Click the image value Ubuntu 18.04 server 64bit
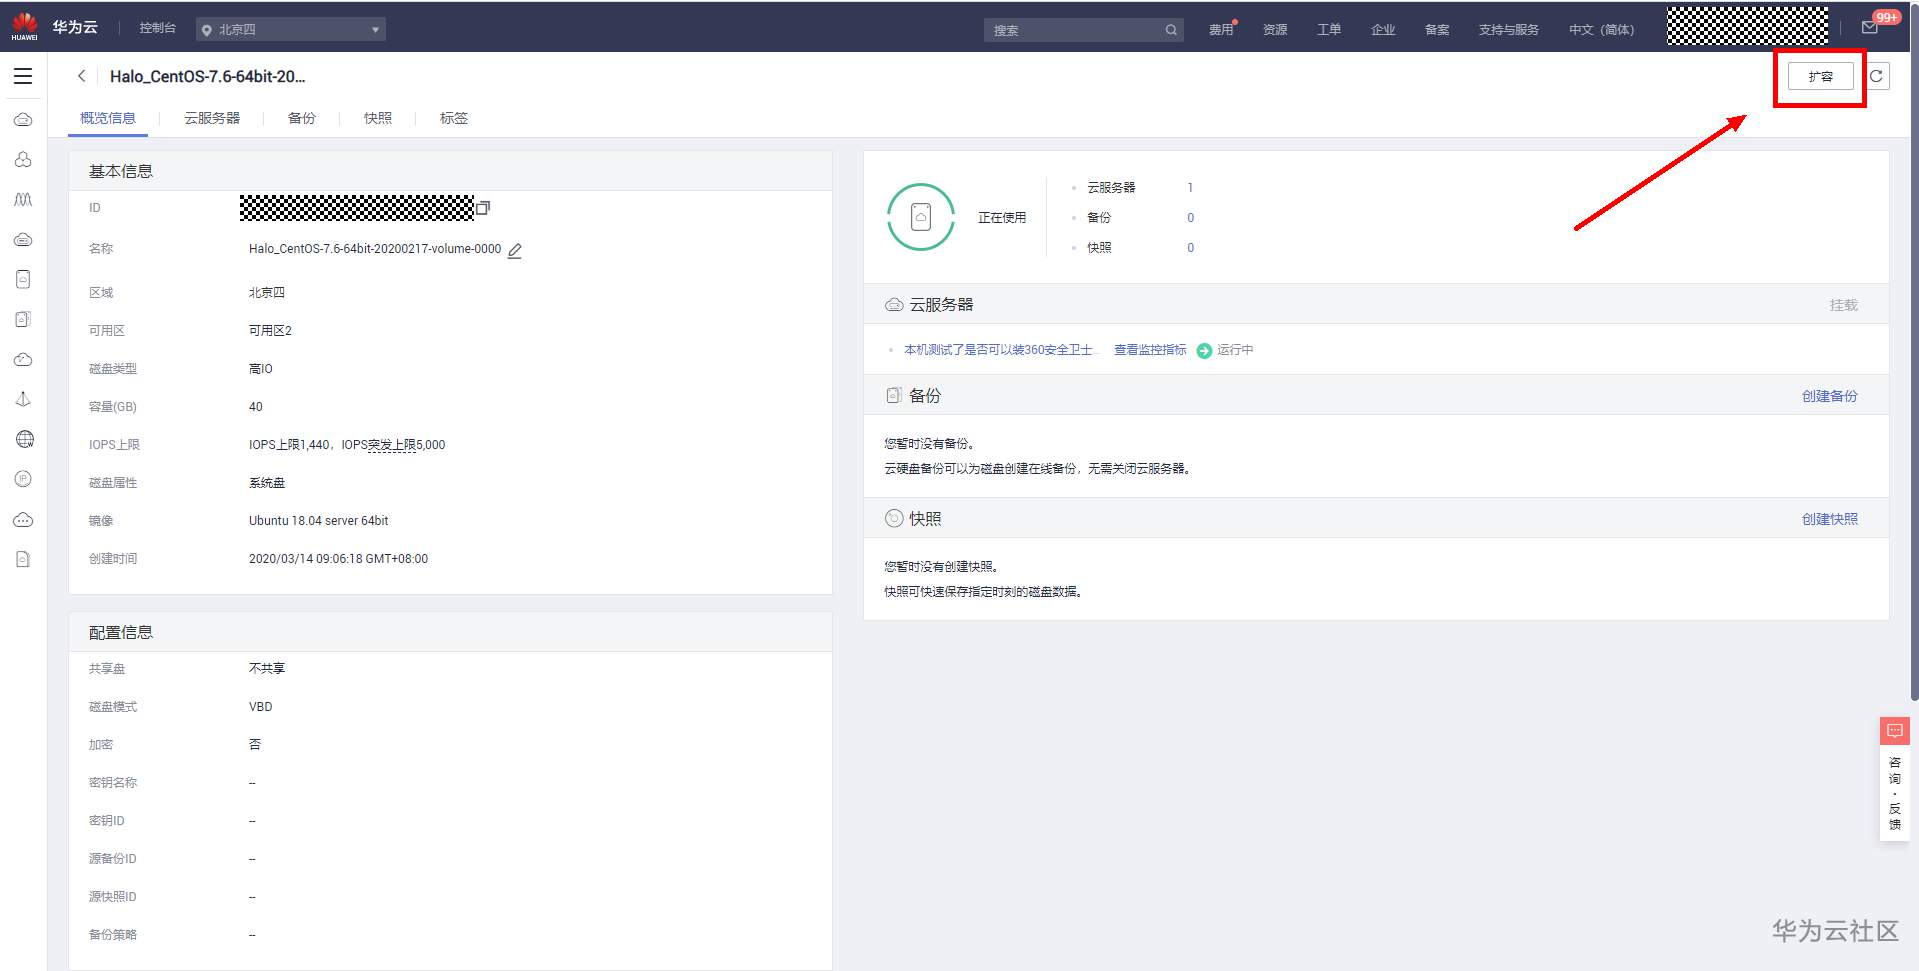The height and width of the screenshot is (971, 1919). (x=318, y=521)
